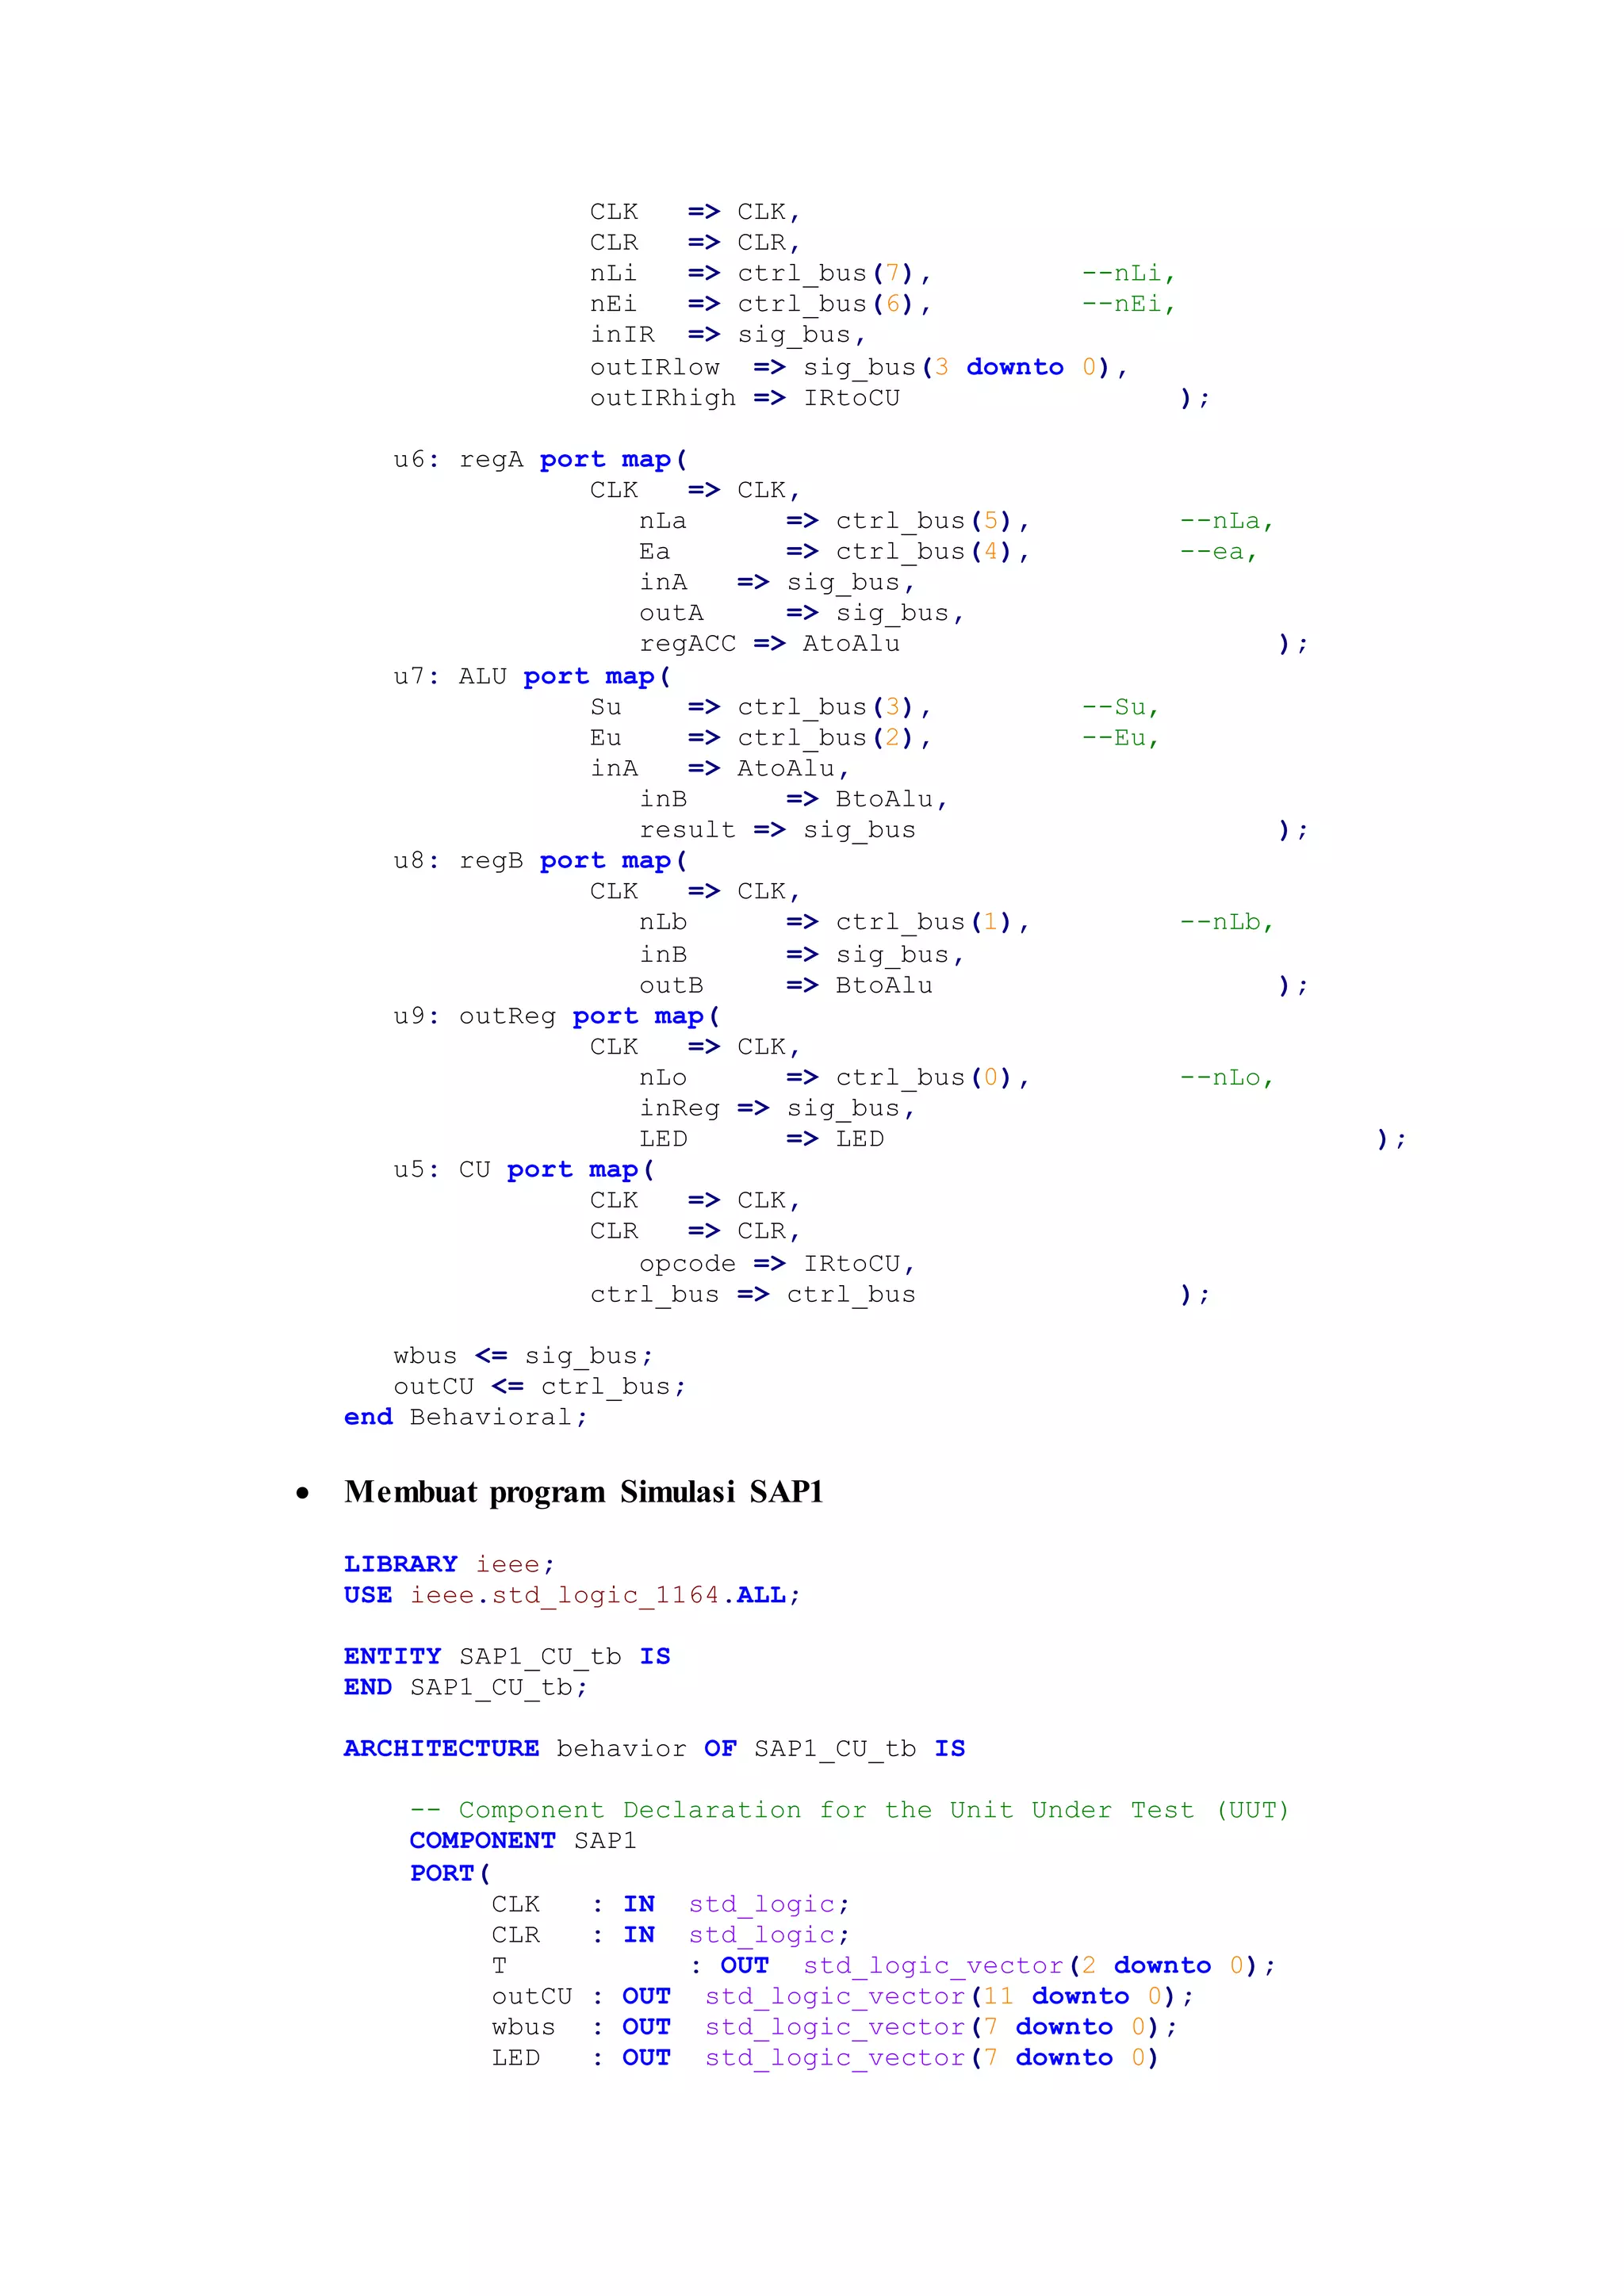Click the u8 regB port map line
The image size is (1624, 2296).
pos(540,861)
